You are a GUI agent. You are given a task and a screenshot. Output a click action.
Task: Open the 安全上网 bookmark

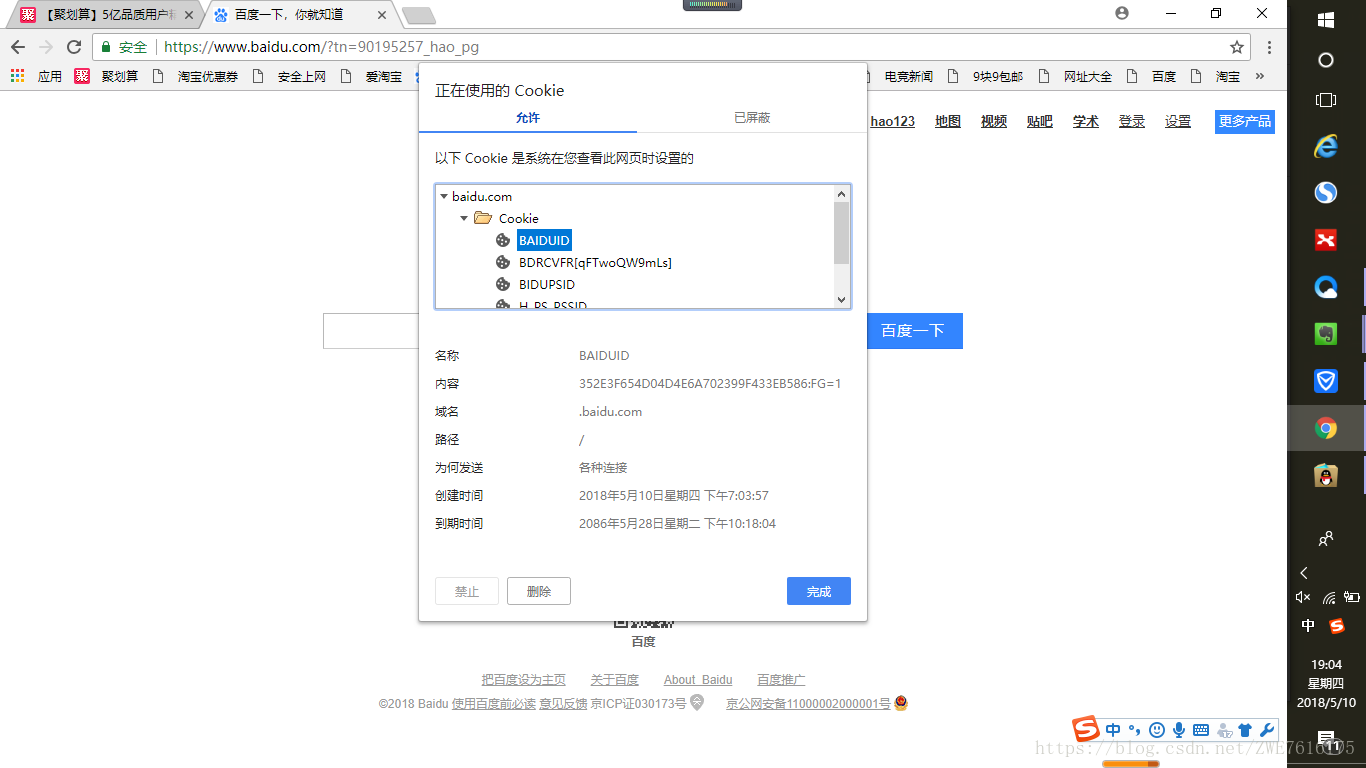[290, 76]
